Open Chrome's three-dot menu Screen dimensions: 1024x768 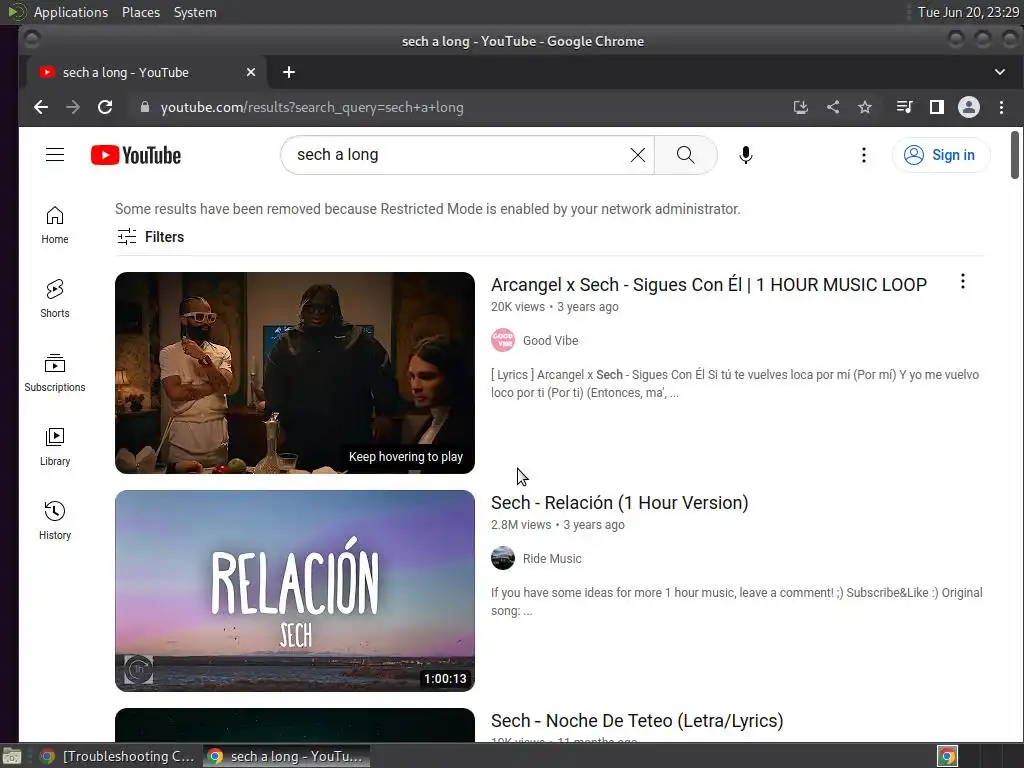1001,107
